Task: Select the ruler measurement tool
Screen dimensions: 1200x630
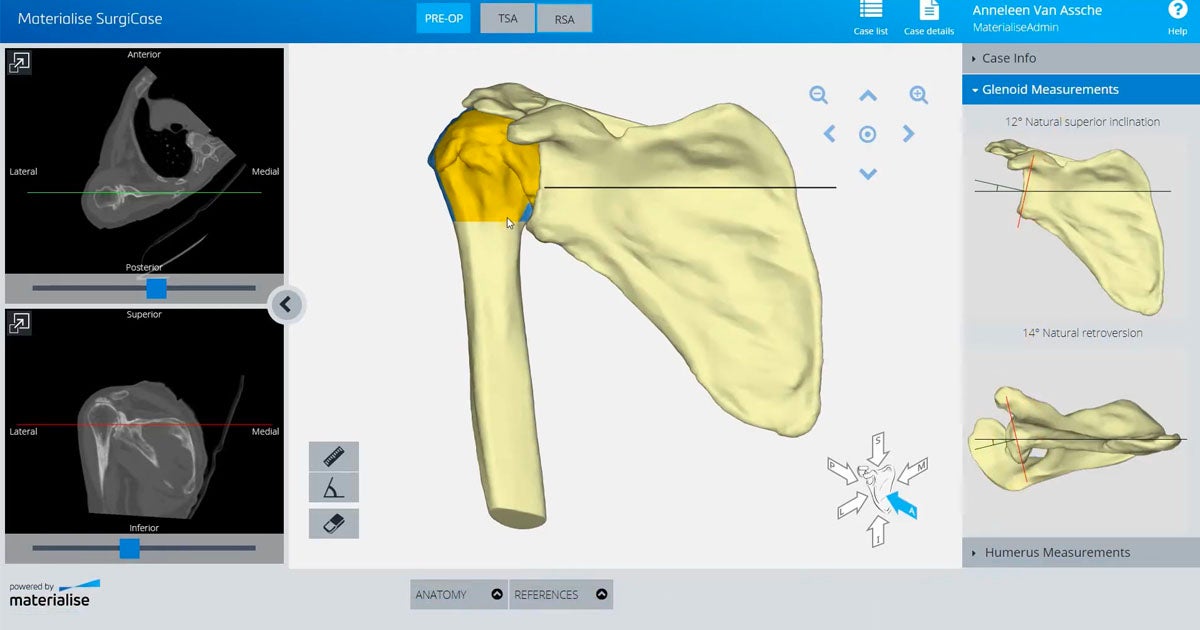Action: [x=333, y=456]
